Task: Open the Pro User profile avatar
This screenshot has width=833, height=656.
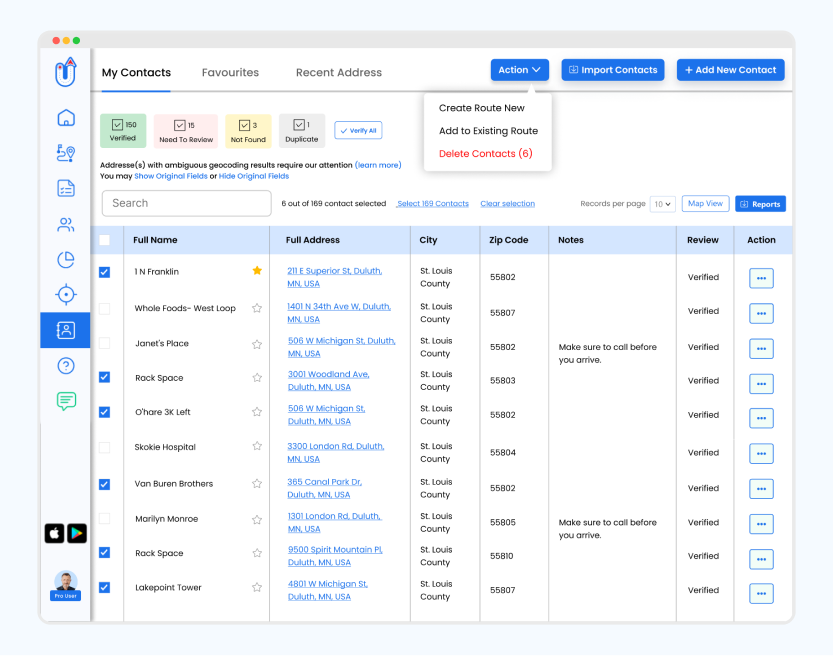Action: [x=66, y=585]
